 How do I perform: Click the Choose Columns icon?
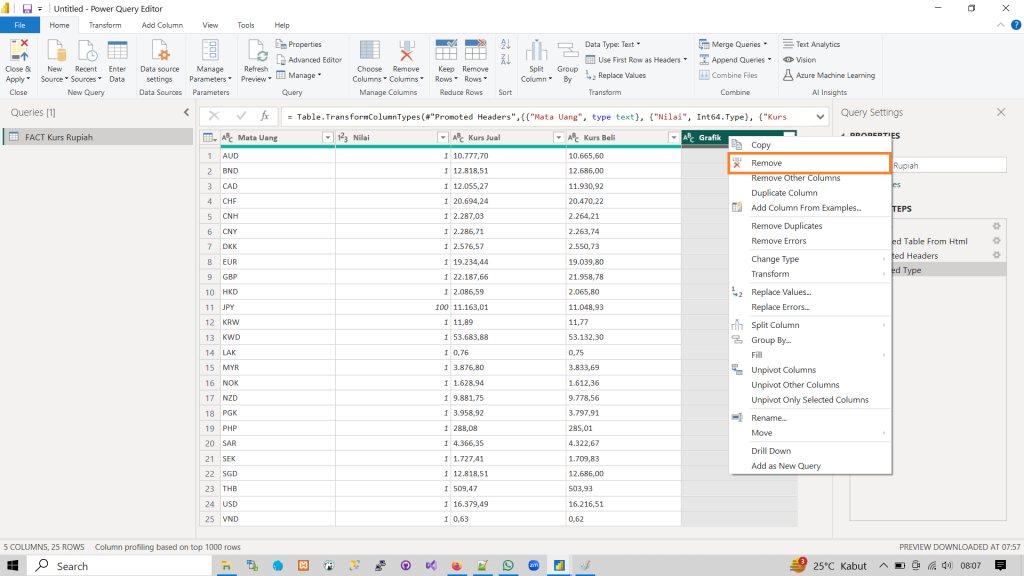(368, 52)
